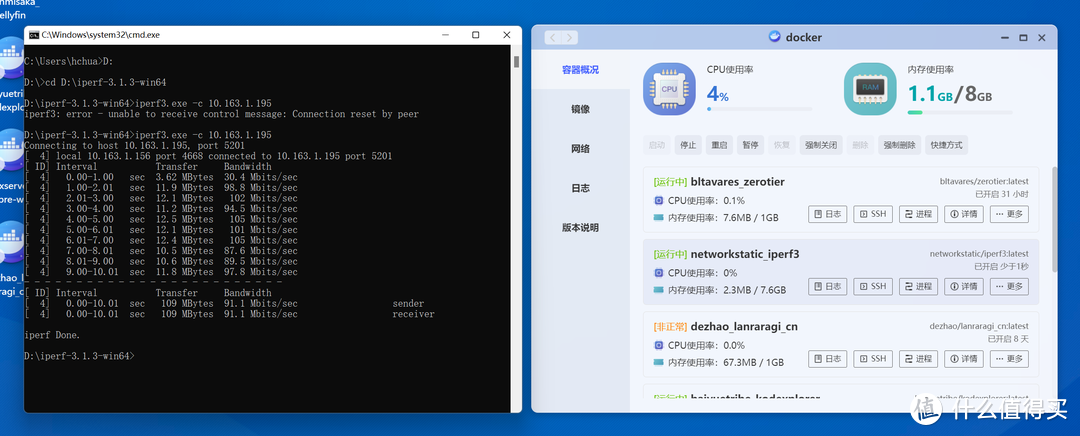Click image name networkstatic/iperf3:latest
Image resolution: width=1080 pixels, height=436 pixels.
coord(979,254)
